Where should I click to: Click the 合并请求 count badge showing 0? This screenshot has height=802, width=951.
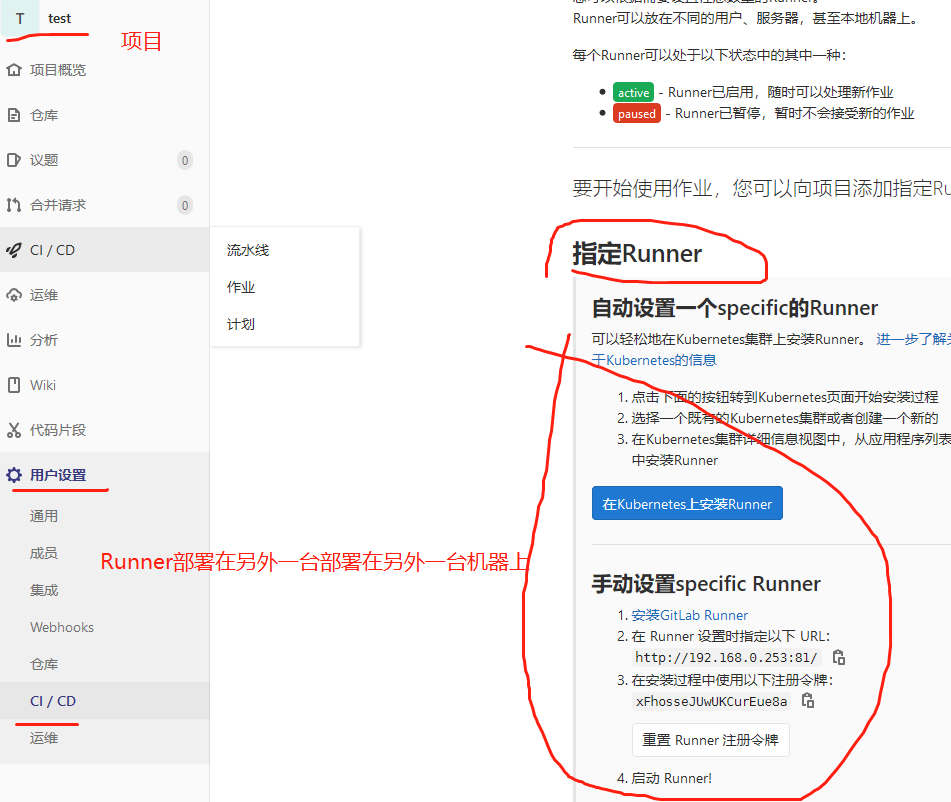click(x=185, y=205)
